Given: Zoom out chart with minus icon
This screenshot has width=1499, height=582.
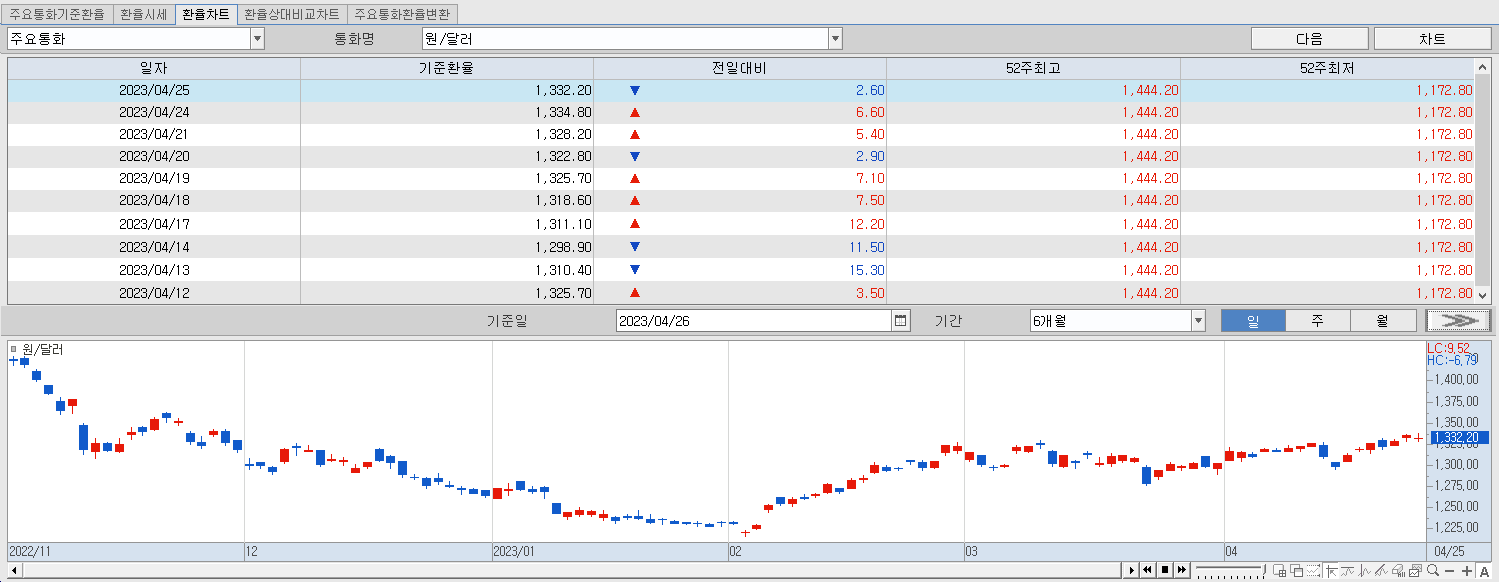Looking at the screenshot, I should pos(1449,571).
